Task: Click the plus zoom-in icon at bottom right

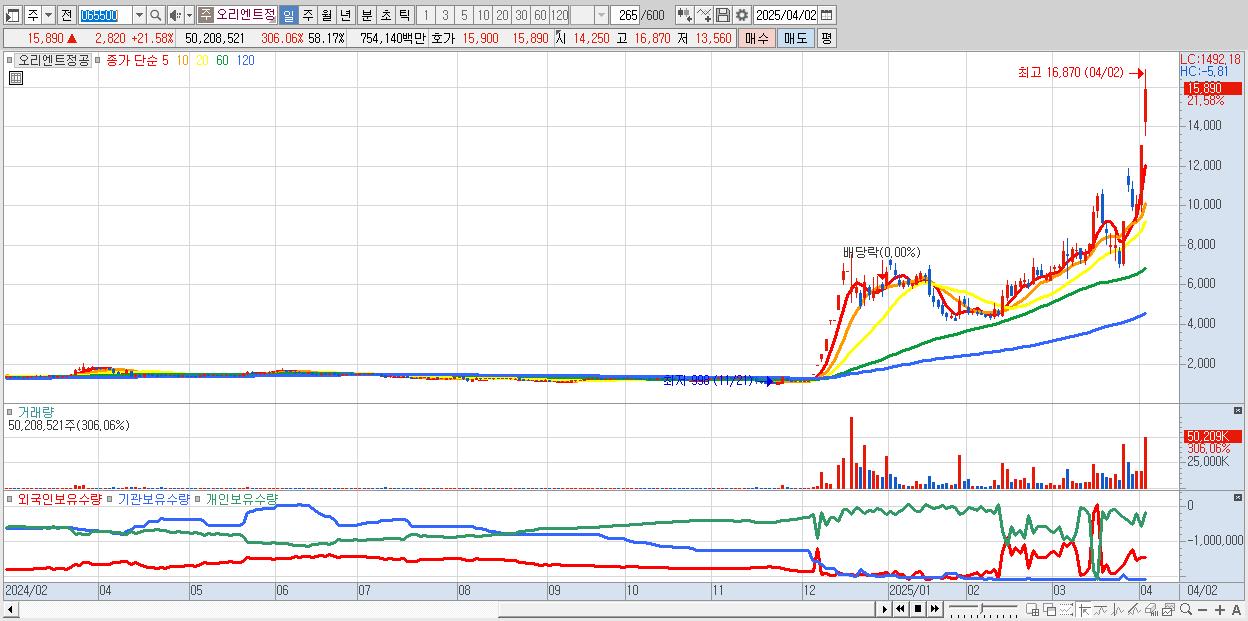Action: coord(1219,609)
